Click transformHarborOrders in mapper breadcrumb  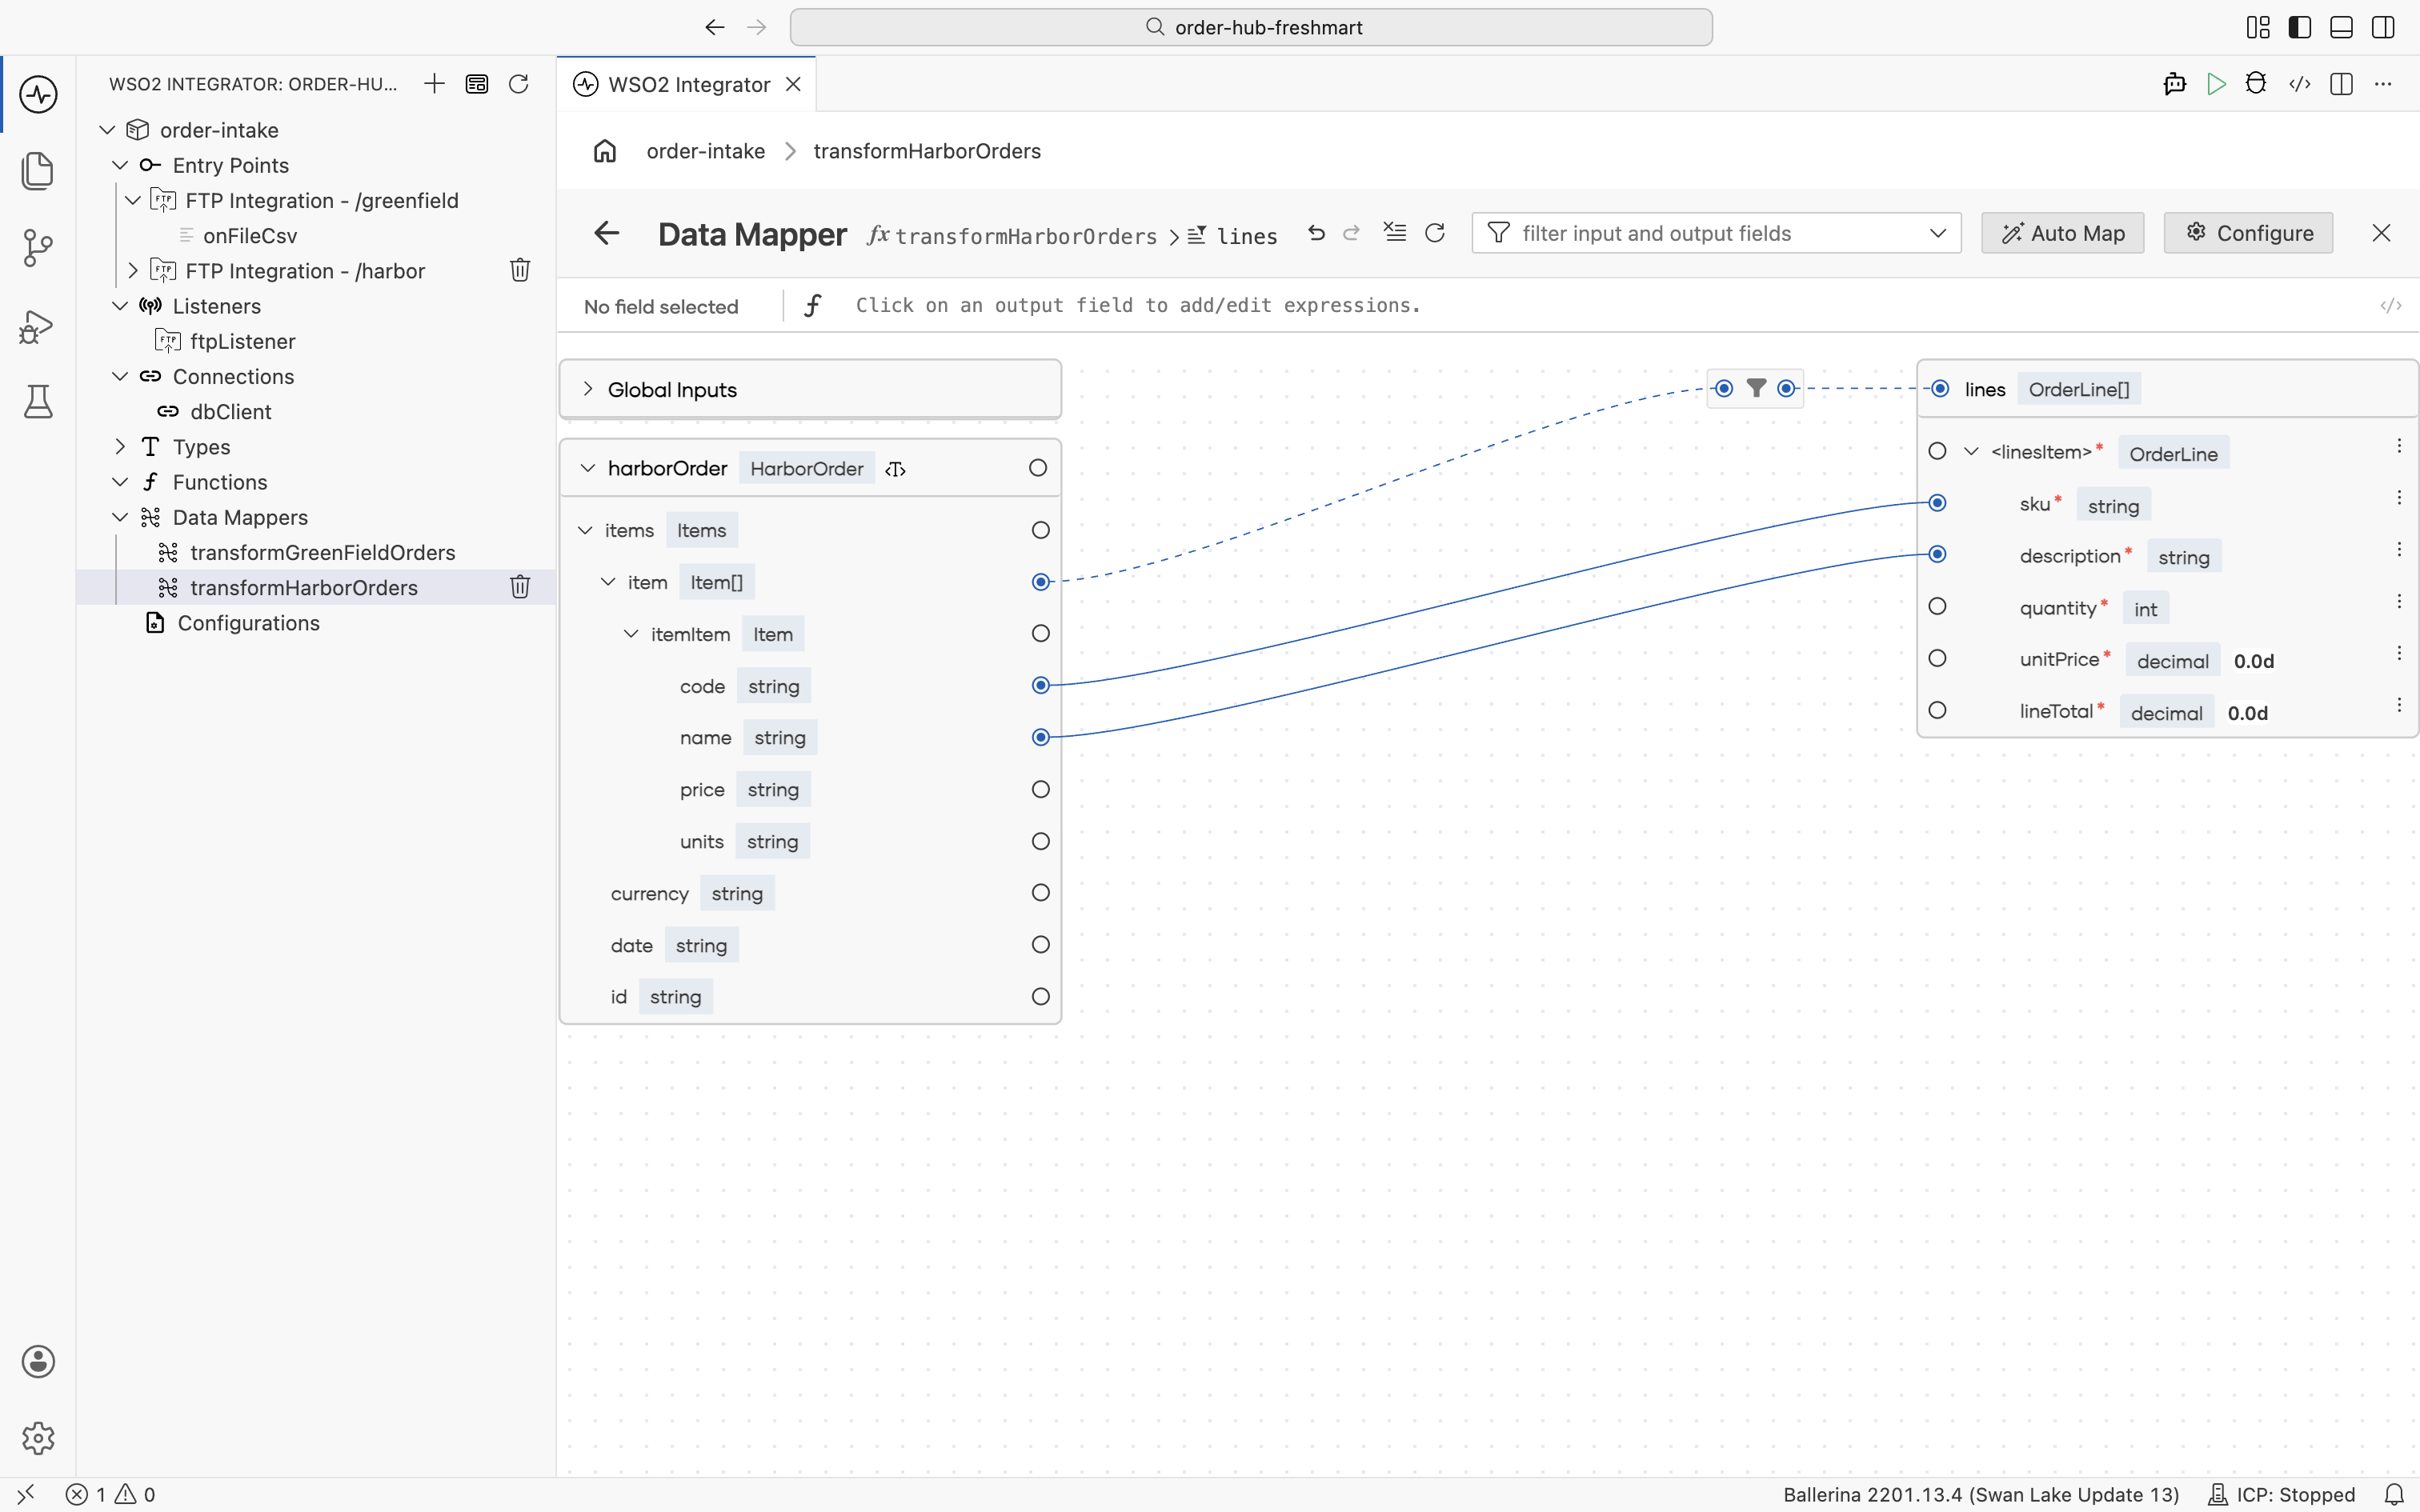click(1025, 236)
